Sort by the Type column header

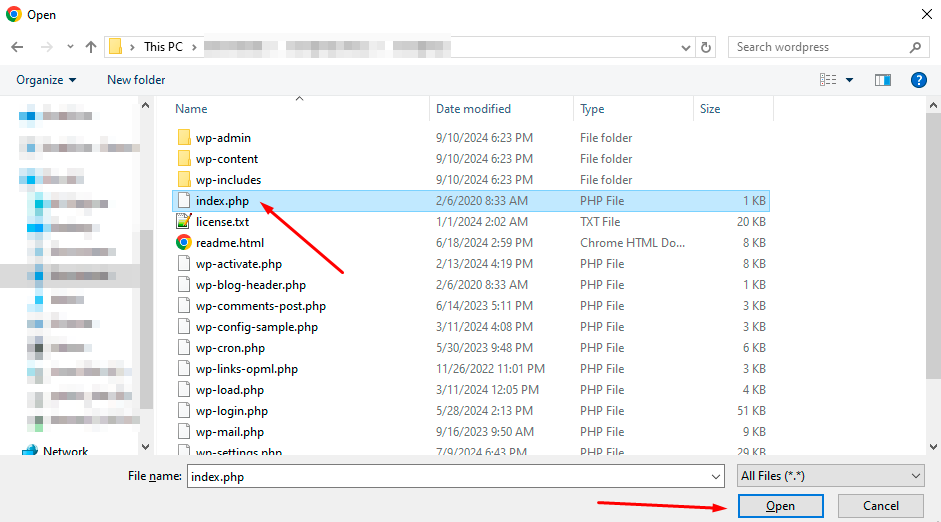(x=592, y=109)
